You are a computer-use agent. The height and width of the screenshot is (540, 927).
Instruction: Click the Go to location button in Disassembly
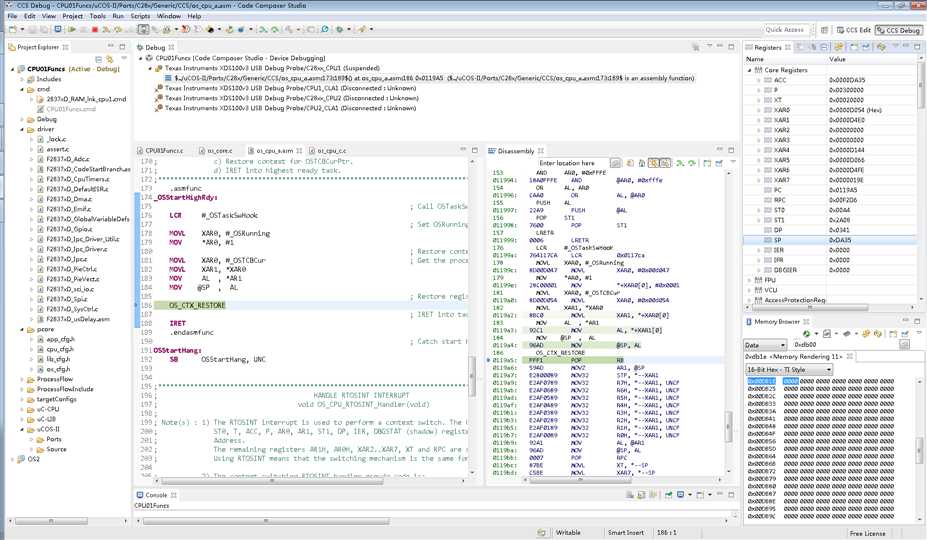point(615,163)
